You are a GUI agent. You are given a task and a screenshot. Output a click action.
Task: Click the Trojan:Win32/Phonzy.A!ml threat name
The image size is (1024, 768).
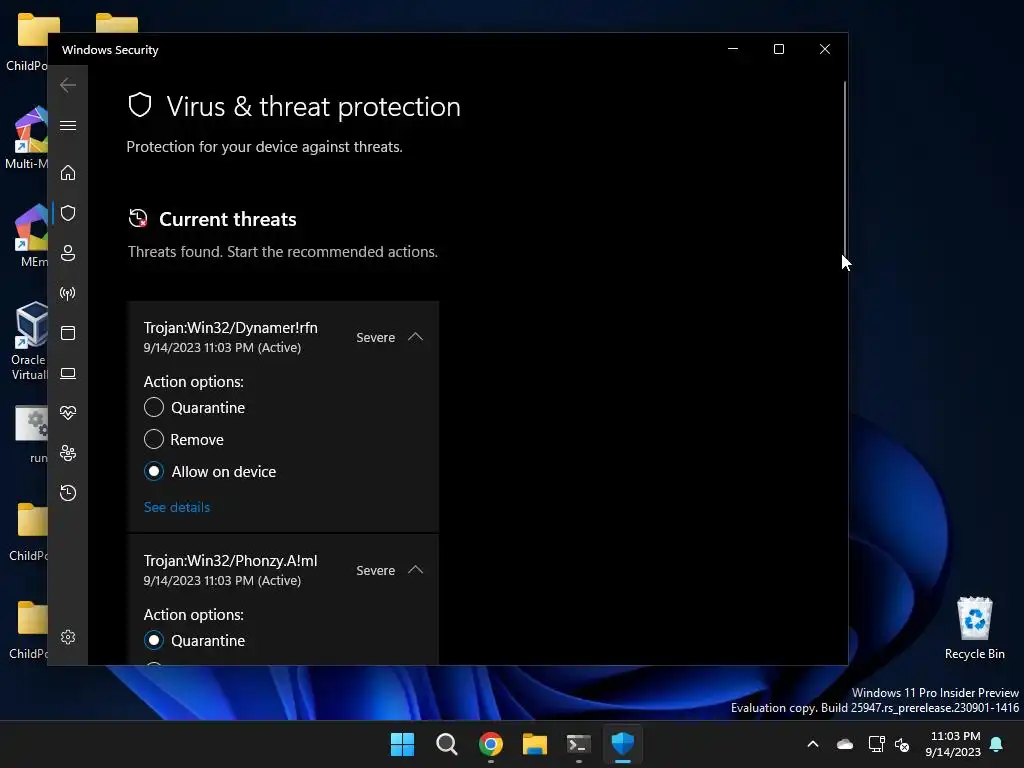point(231,561)
